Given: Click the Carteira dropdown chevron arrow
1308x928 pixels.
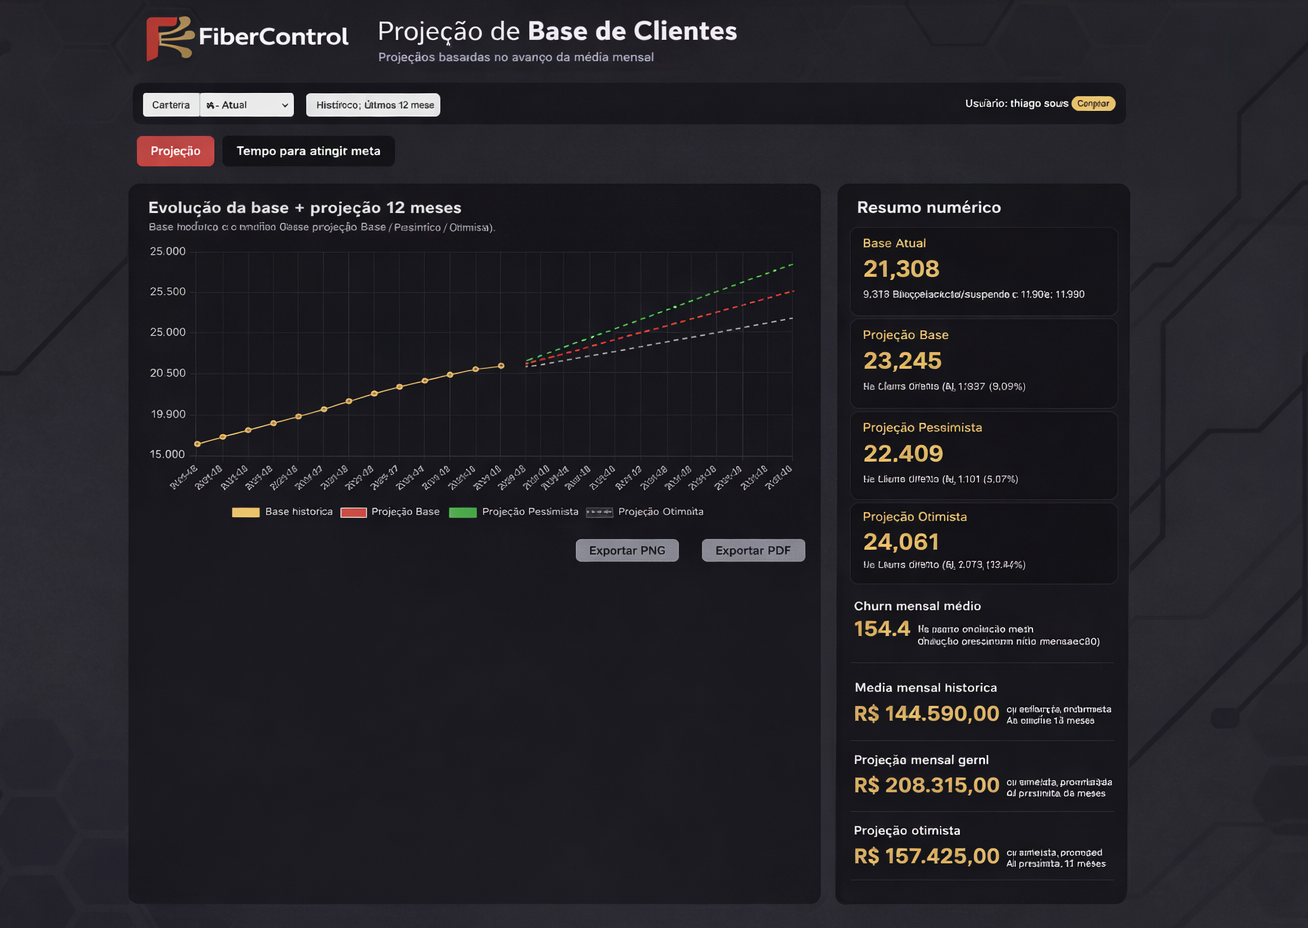Looking at the screenshot, I should pyautogui.click(x=285, y=105).
